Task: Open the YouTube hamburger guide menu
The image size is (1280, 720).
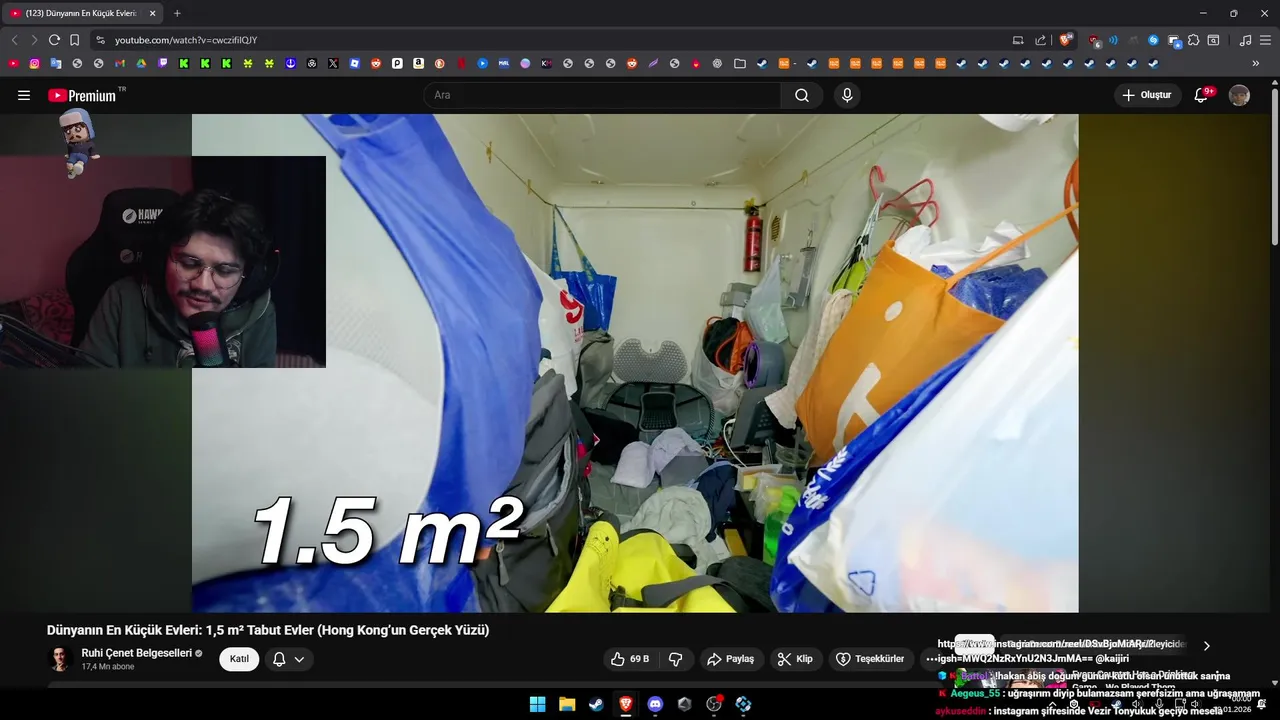Action: click(x=24, y=95)
